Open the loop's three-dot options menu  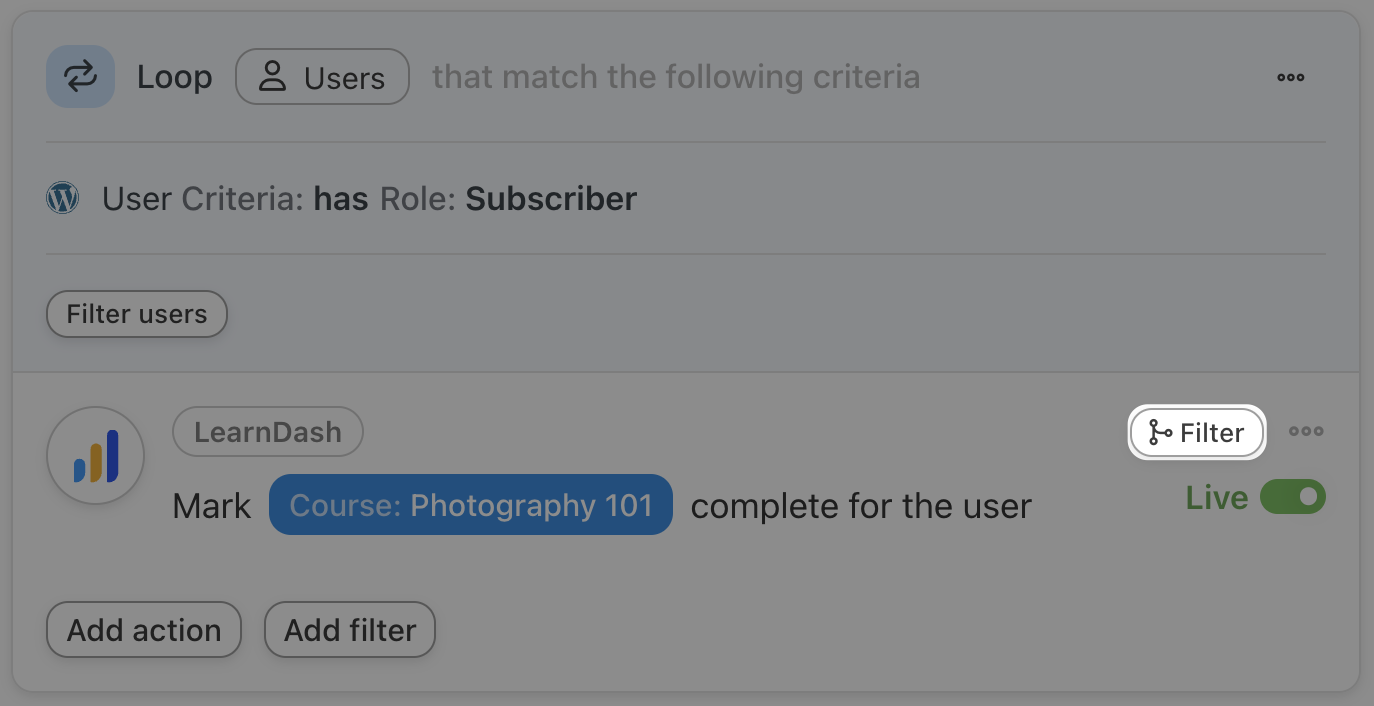(1290, 77)
